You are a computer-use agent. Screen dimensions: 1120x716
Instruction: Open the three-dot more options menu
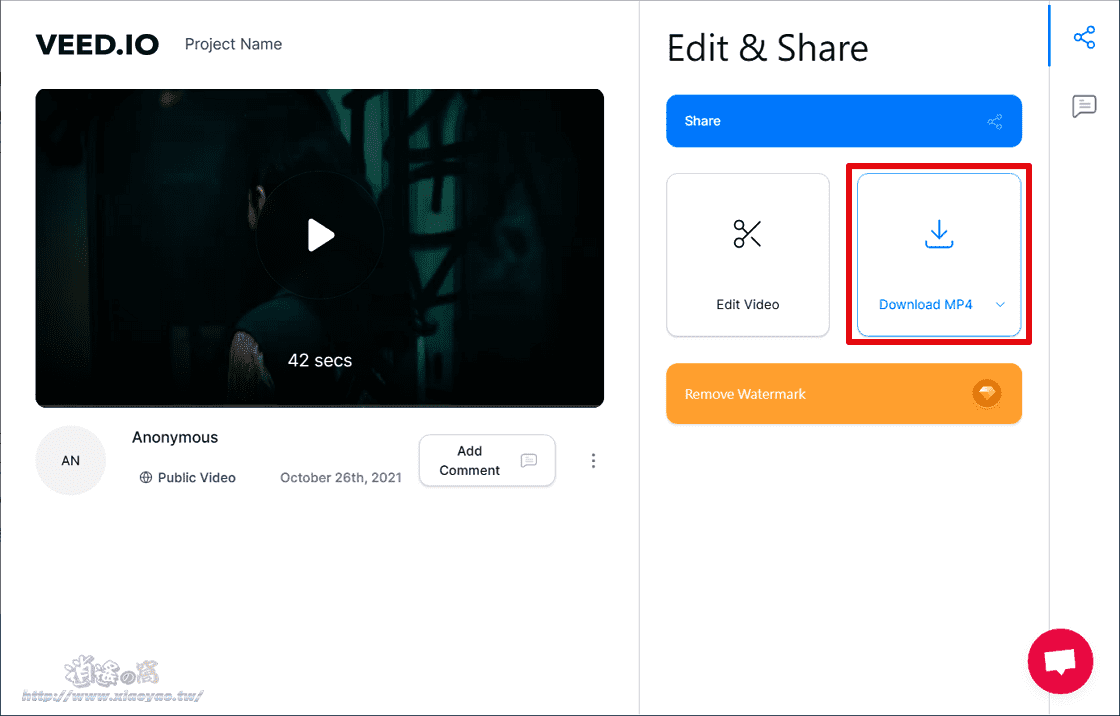point(593,461)
